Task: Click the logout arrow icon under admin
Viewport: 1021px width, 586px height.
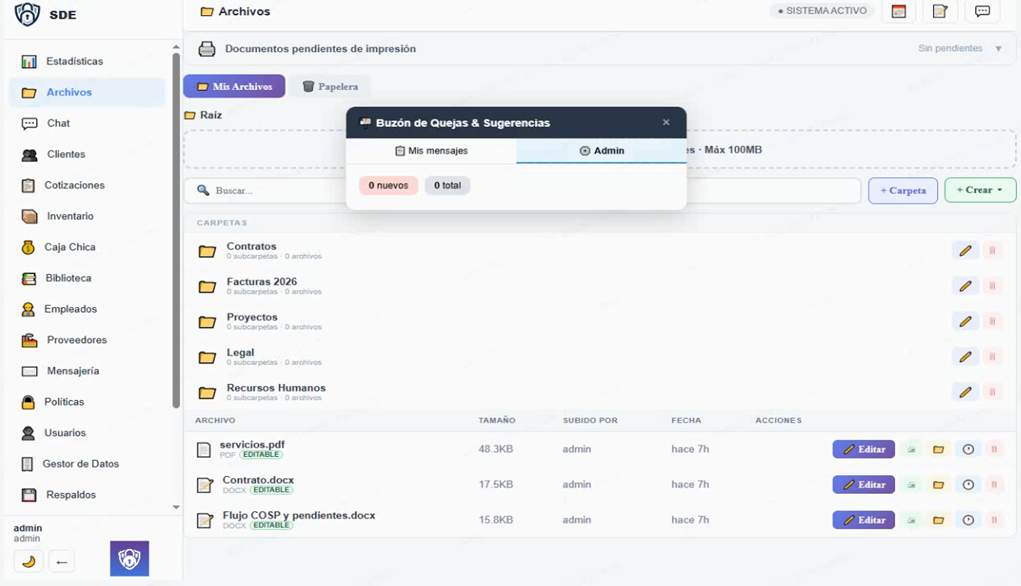Action: click(x=61, y=561)
